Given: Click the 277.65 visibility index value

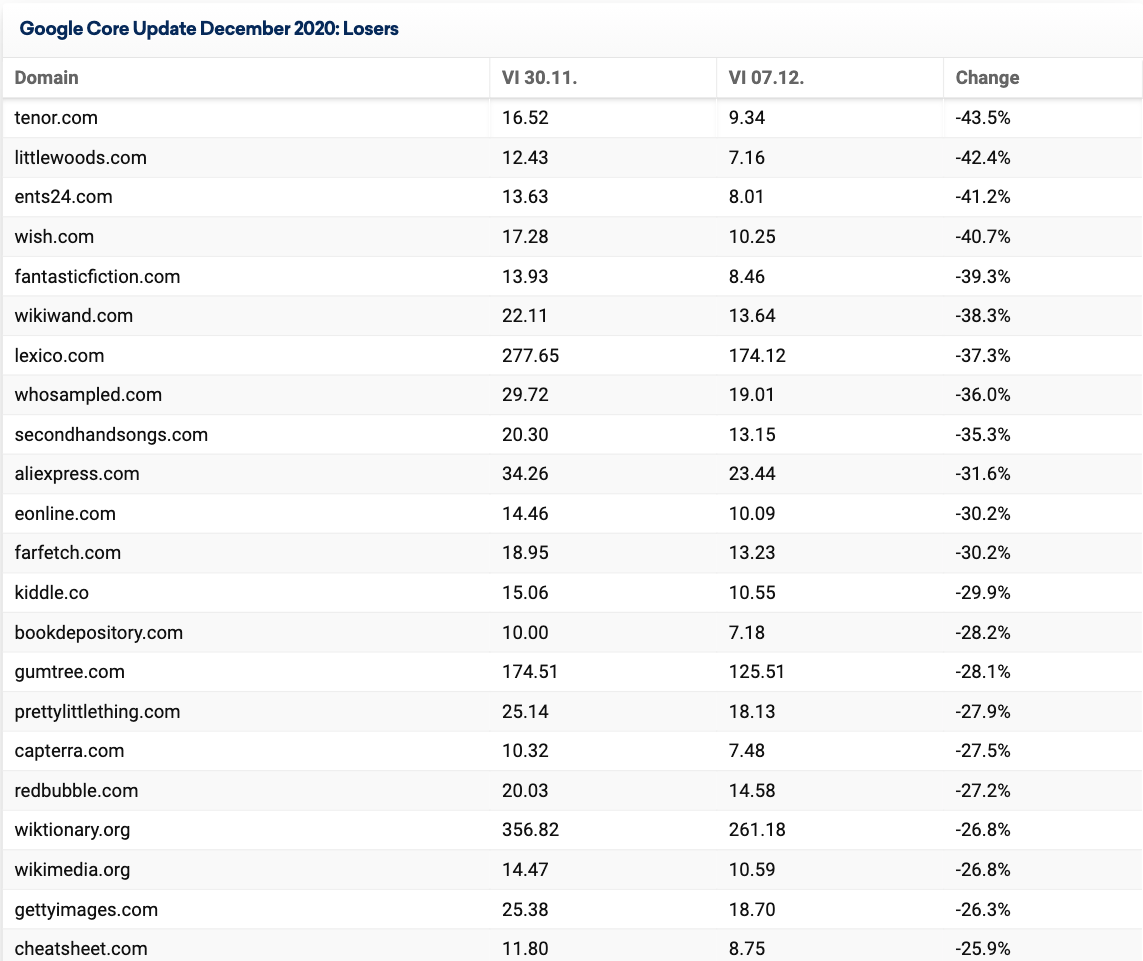Looking at the screenshot, I should click(531, 356).
